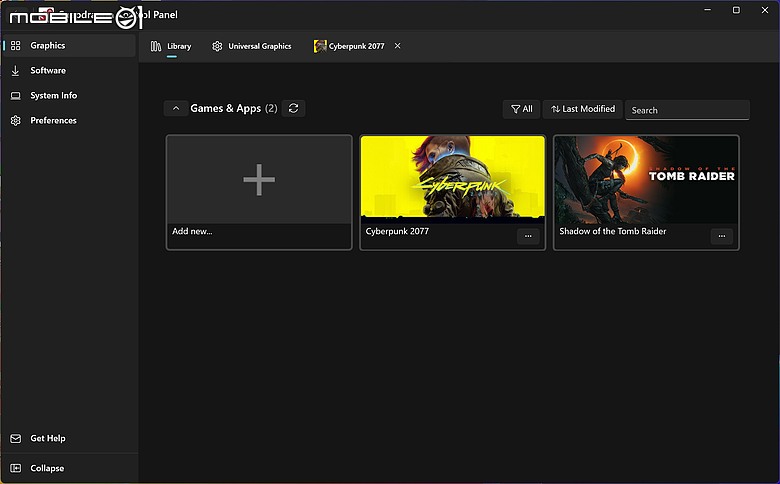
Task: Open System Info in sidebar
Action: pos(68,96)
